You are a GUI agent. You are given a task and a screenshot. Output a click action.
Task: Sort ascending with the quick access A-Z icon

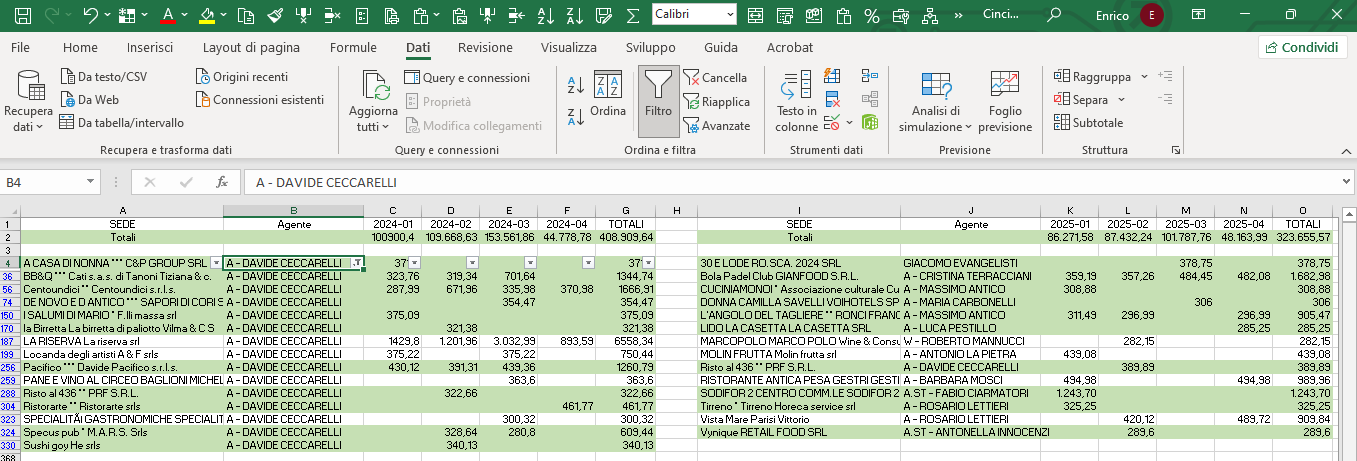point(546,15)
